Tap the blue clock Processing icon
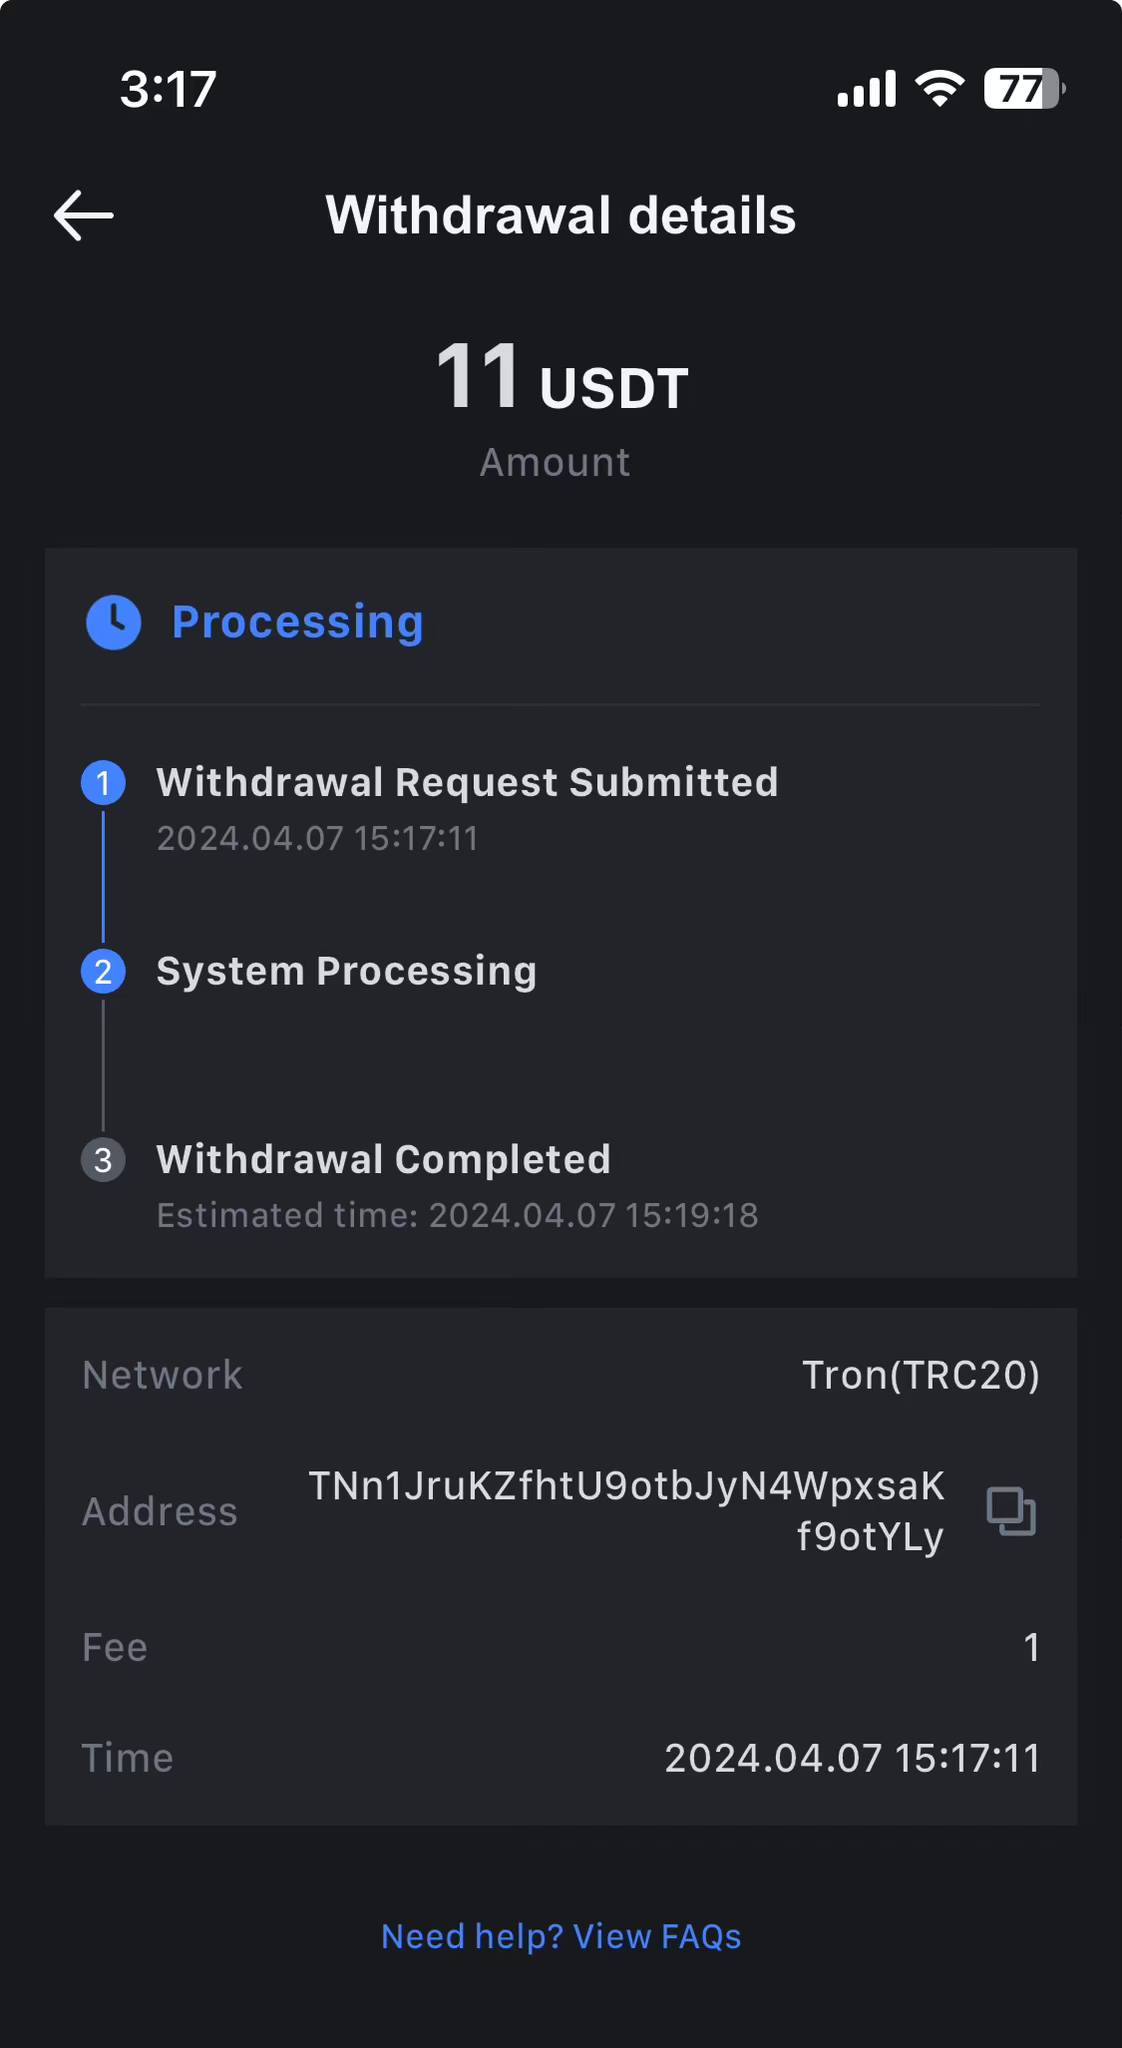Image resolution: width=1122 pixels, height=2048 pixels. (x=113, y=622)
